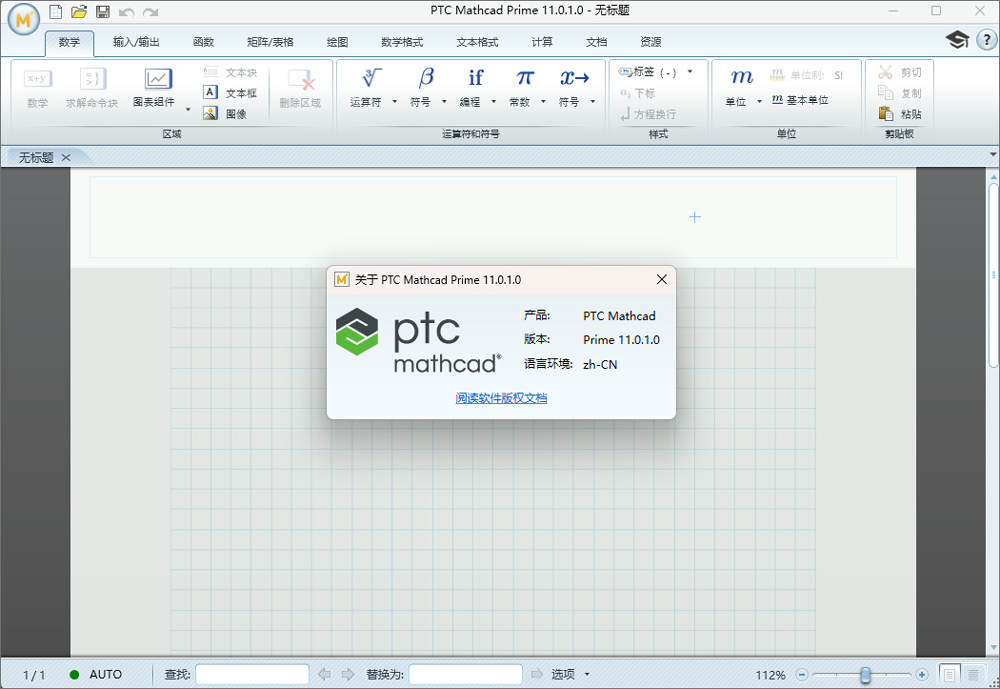Switch to the 文档 ribbon tab

596,42
